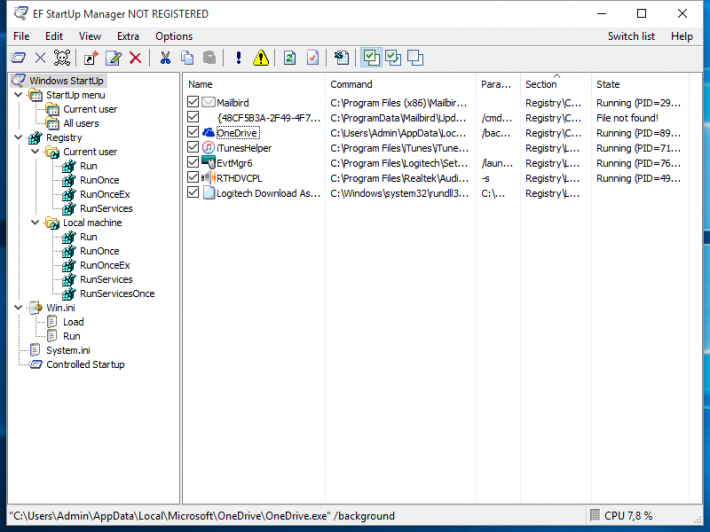
Task: Select All users under StartUp menu
Action: coord(81,123)
